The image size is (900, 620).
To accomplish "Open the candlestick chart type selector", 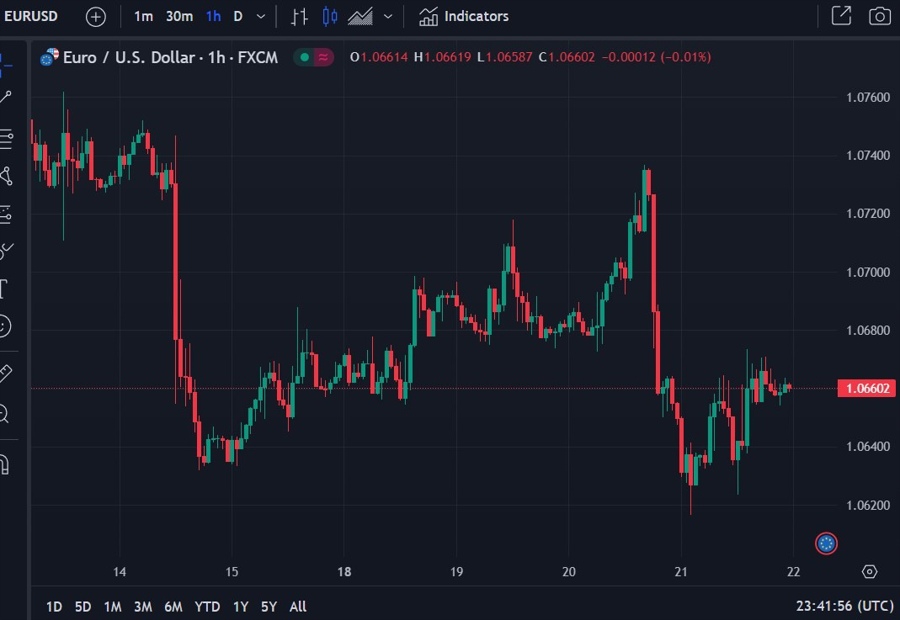I will (x=329, y=16).
